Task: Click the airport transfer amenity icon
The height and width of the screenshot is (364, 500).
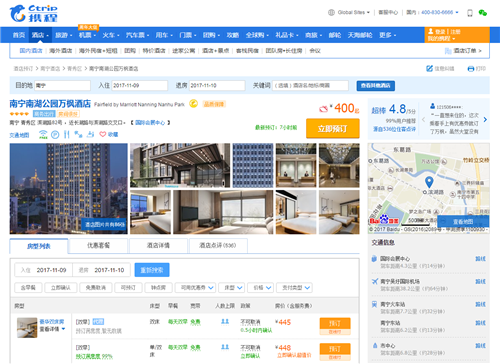Action: coord(78,134)
